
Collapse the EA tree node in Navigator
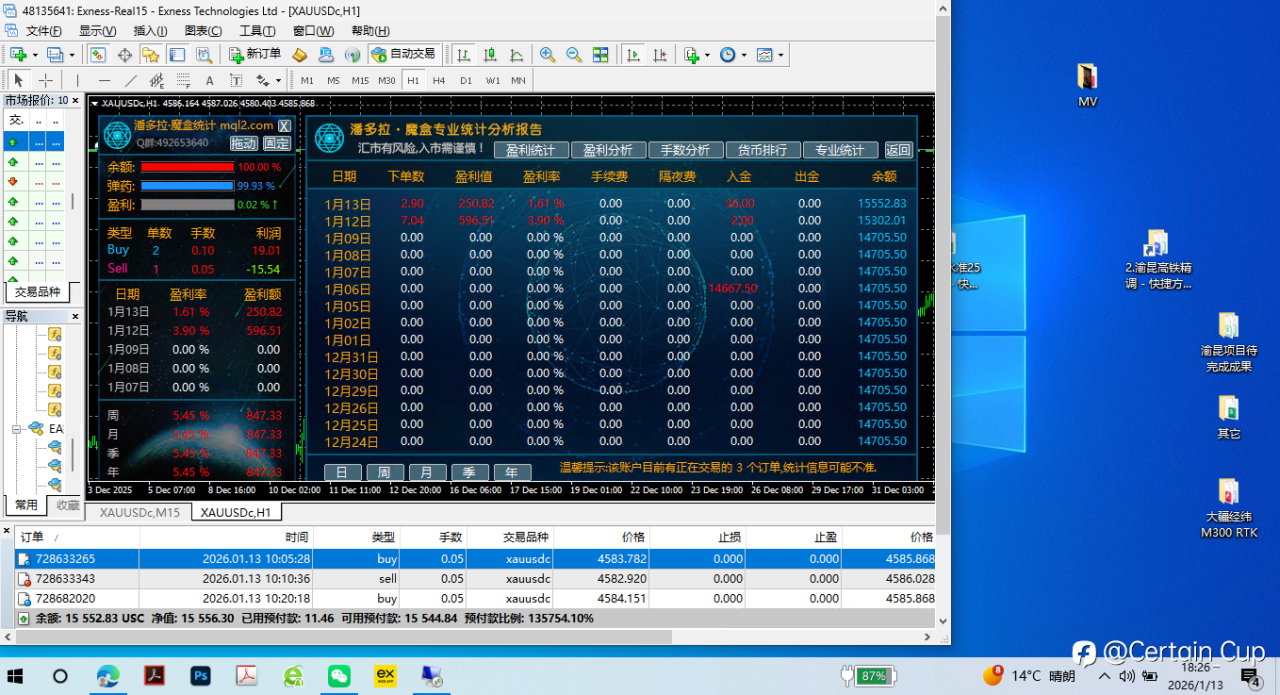tap(17, 429)
